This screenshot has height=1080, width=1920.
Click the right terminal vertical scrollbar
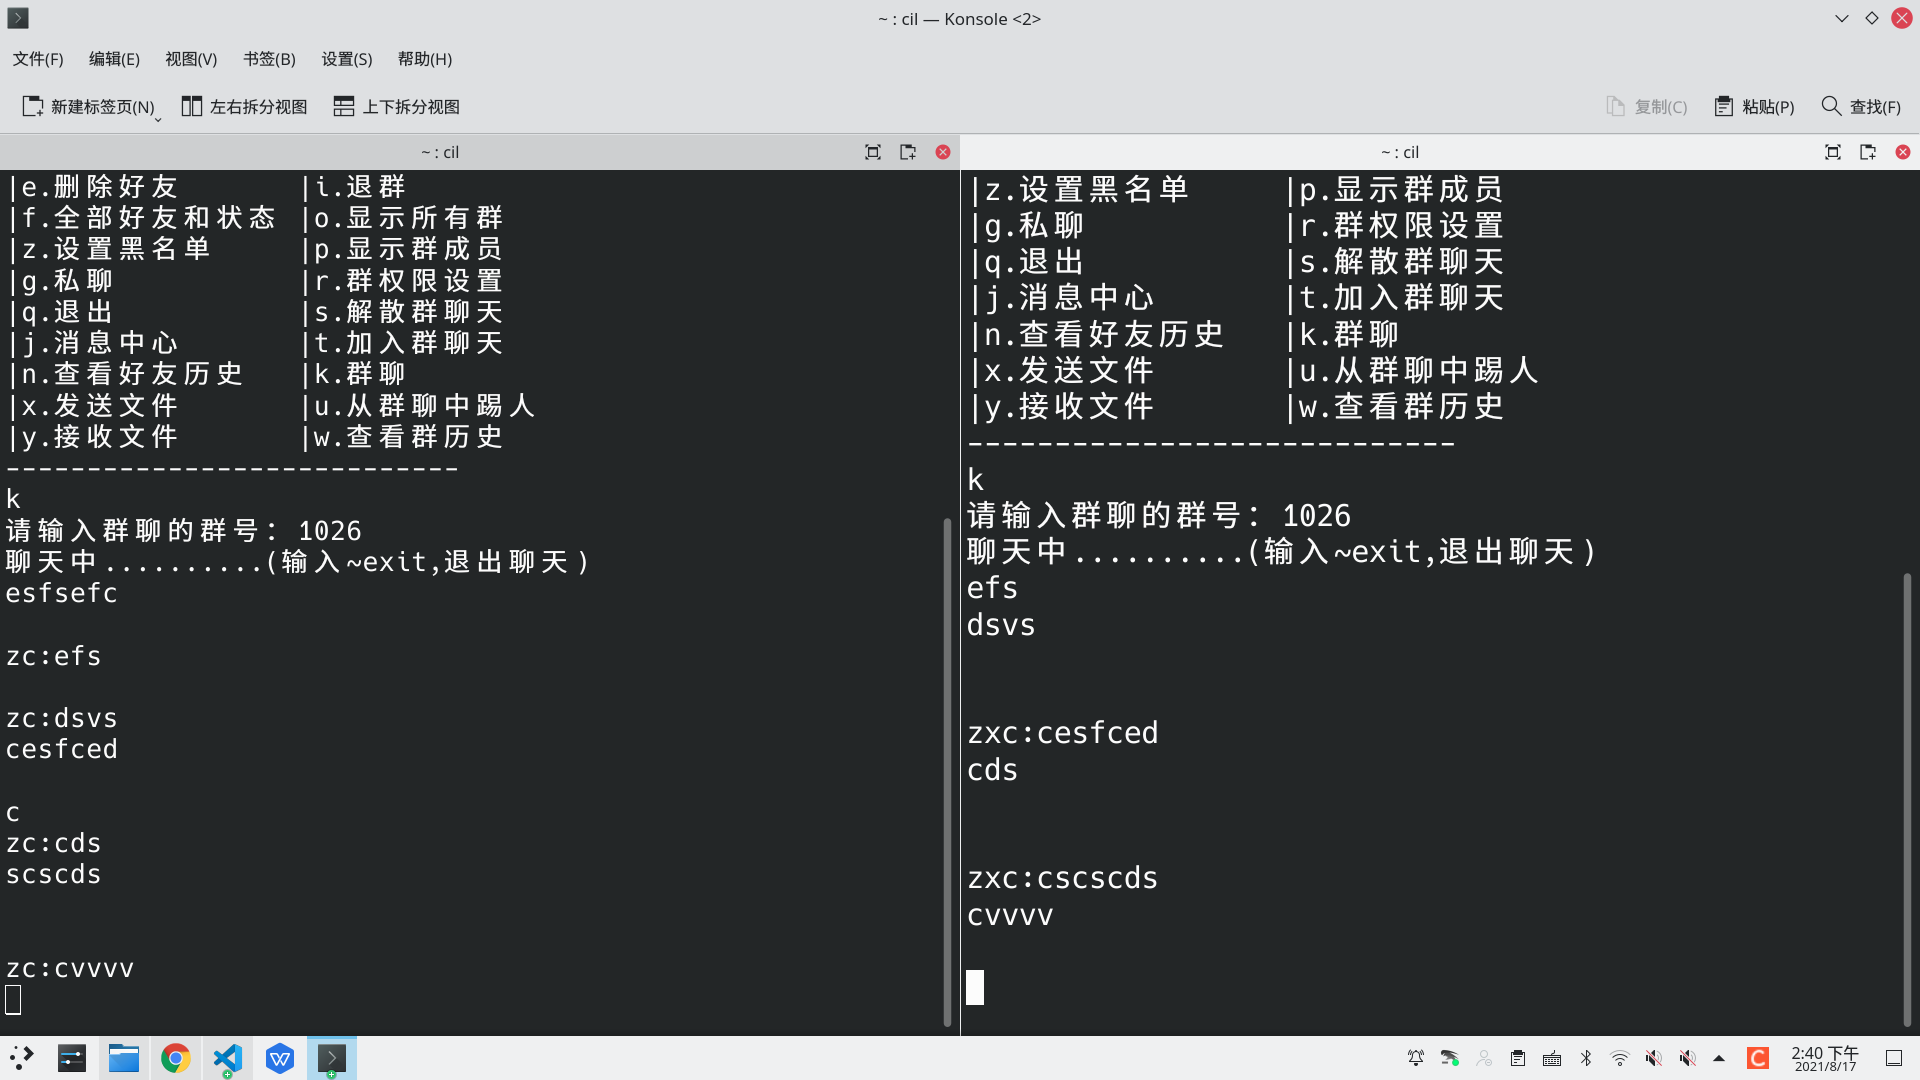point(1907,800)
